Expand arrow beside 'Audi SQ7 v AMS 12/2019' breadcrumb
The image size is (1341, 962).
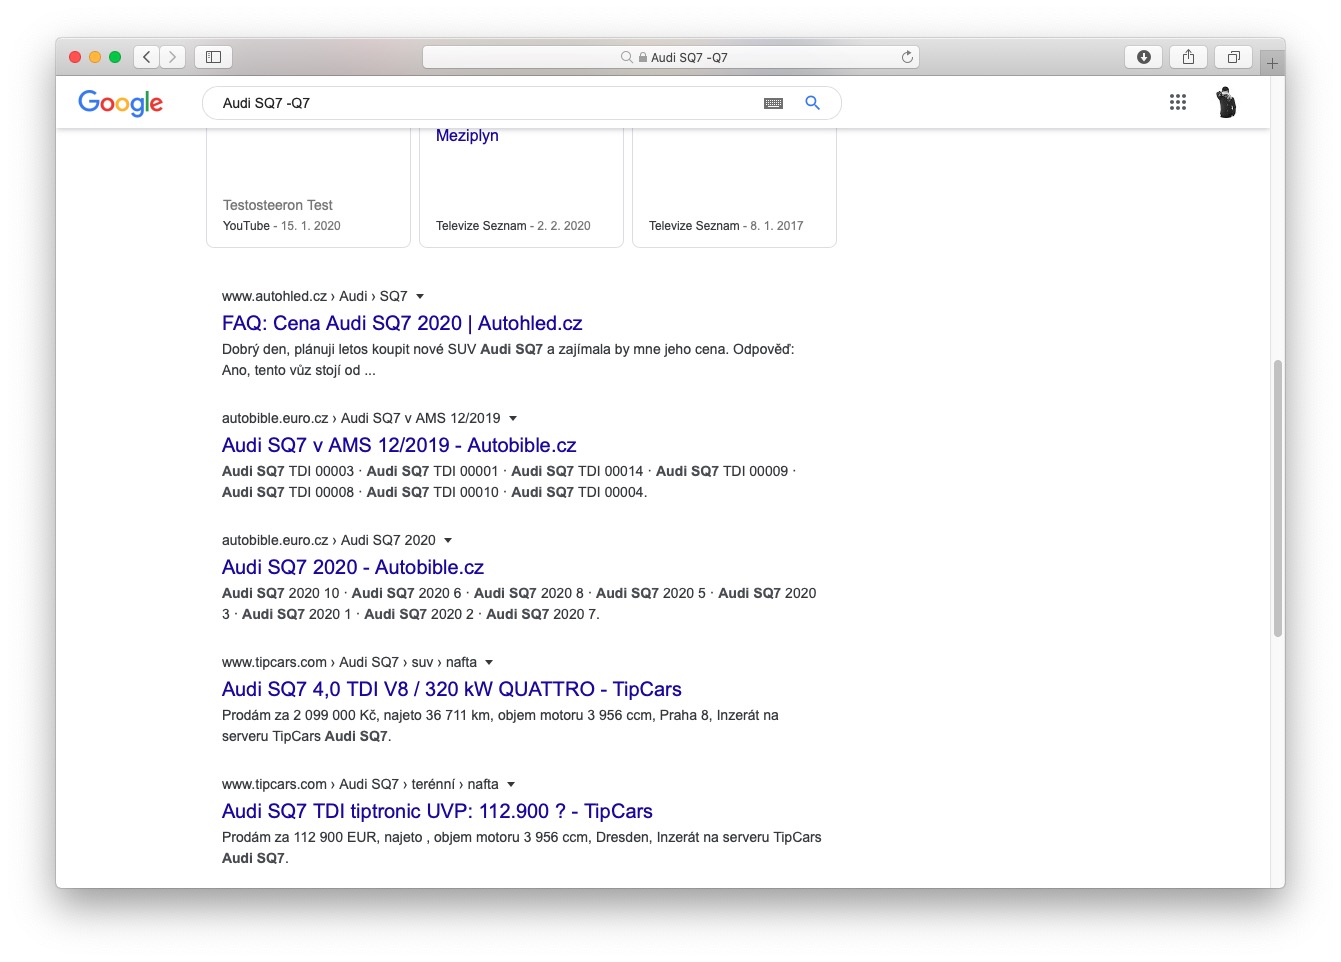tap(513, 418)
